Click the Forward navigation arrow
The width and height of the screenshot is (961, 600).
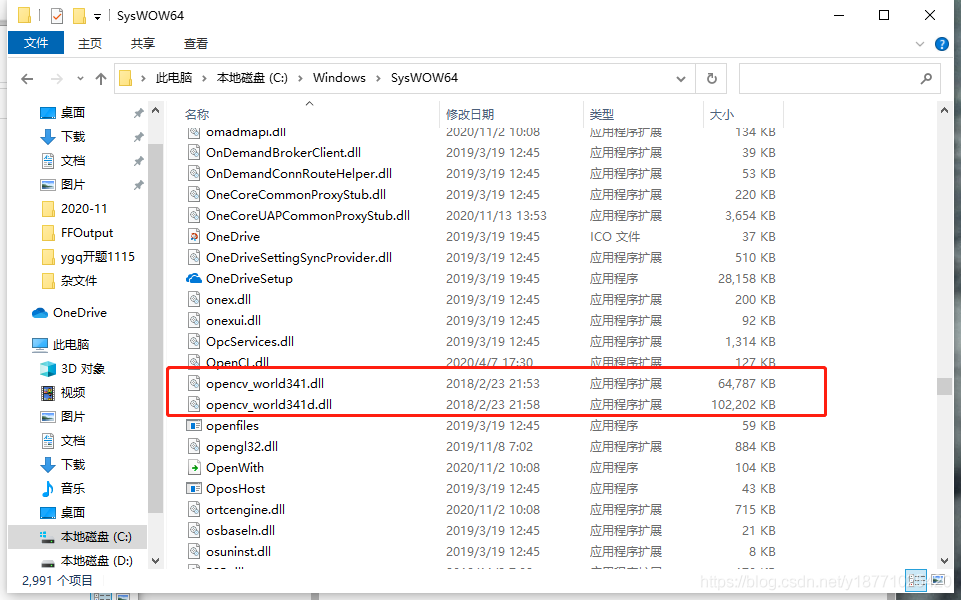coord(56,78)
